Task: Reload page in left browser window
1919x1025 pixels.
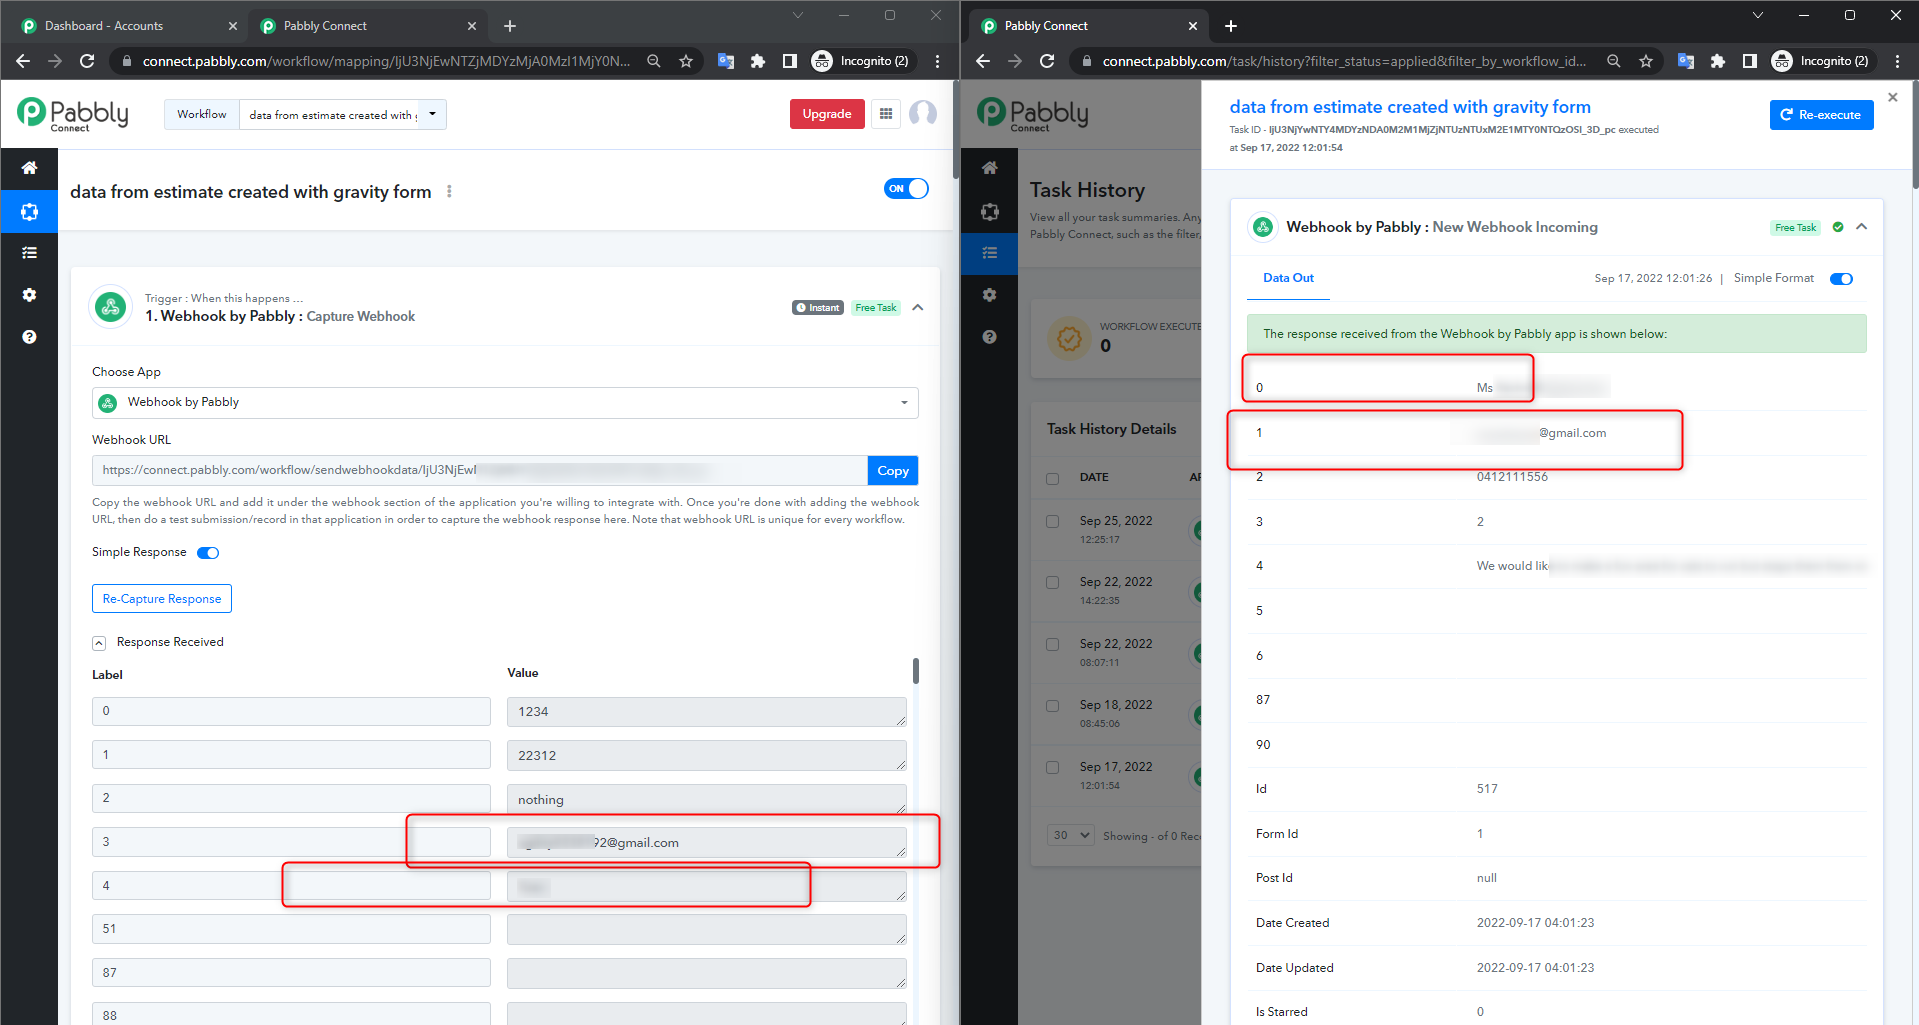Action: 87,61
